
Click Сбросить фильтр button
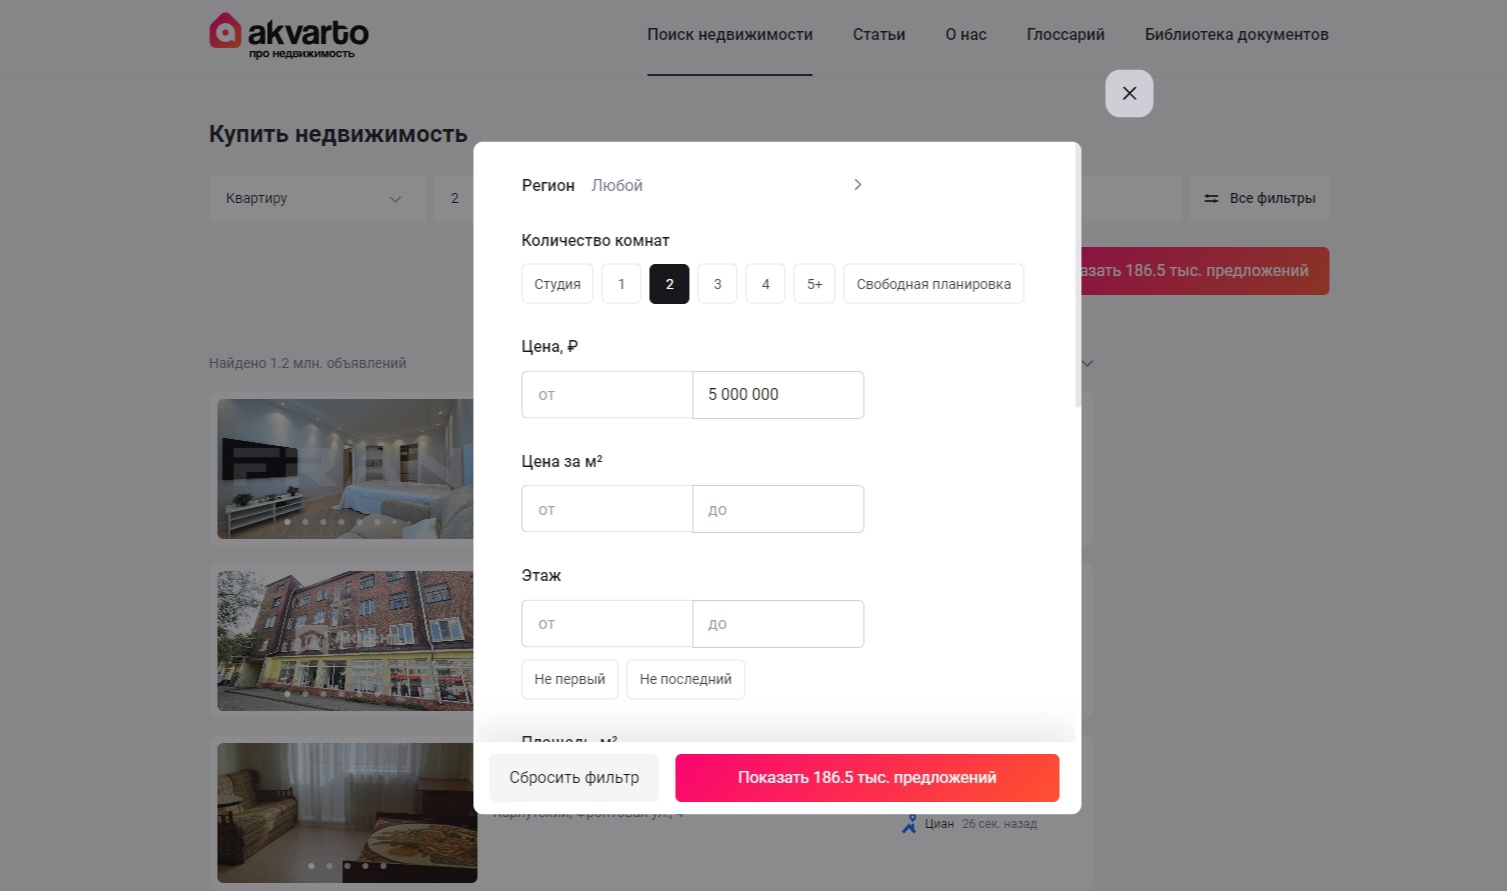[574, 778]
